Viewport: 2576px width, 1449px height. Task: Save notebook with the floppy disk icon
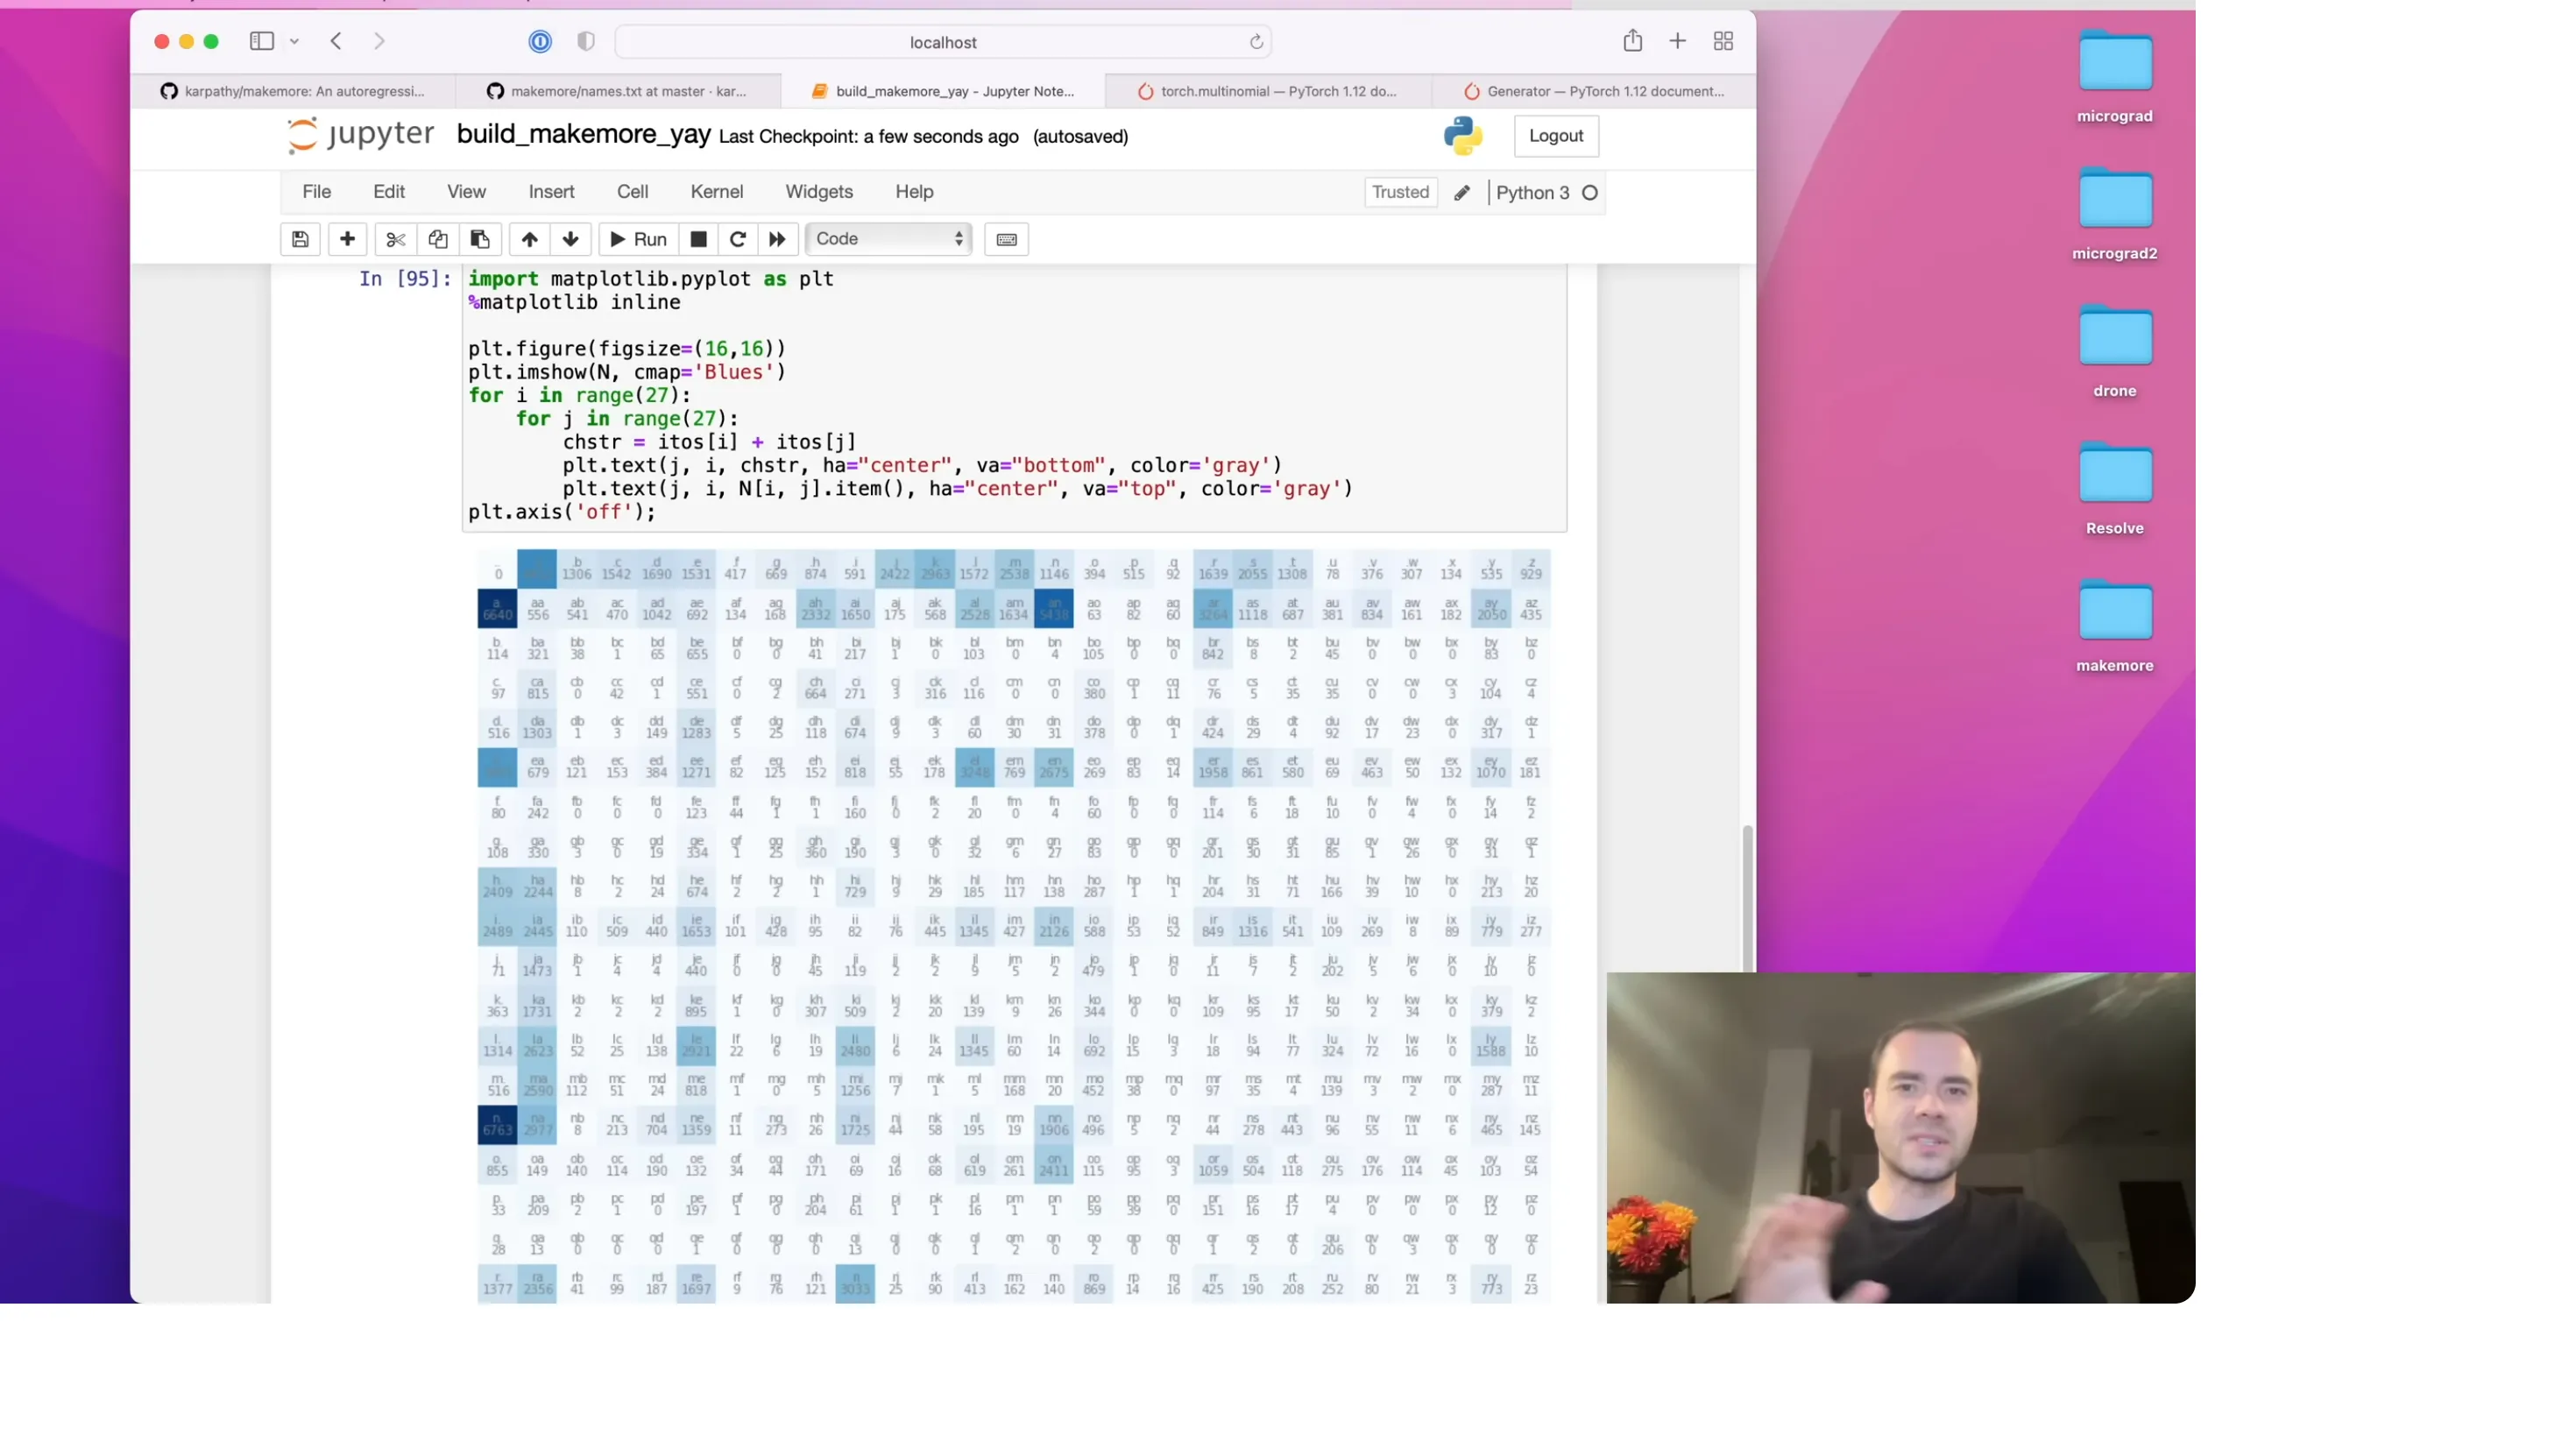click(x=300, y=239)
